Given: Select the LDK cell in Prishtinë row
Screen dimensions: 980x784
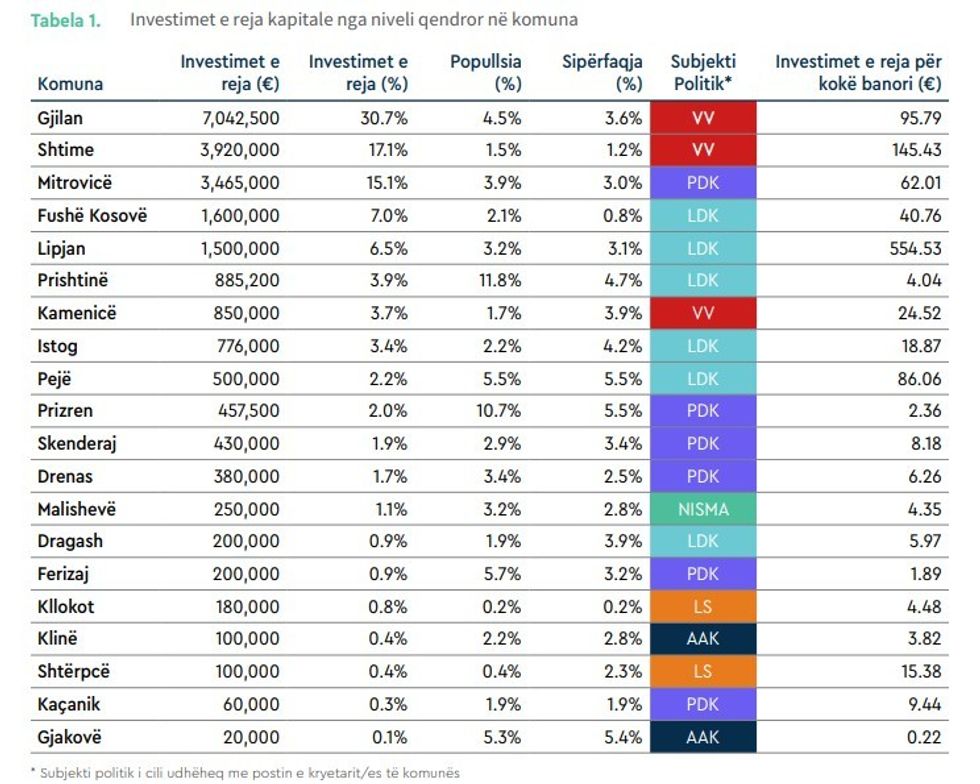Looking at the screenshot, I should (703, 281).
